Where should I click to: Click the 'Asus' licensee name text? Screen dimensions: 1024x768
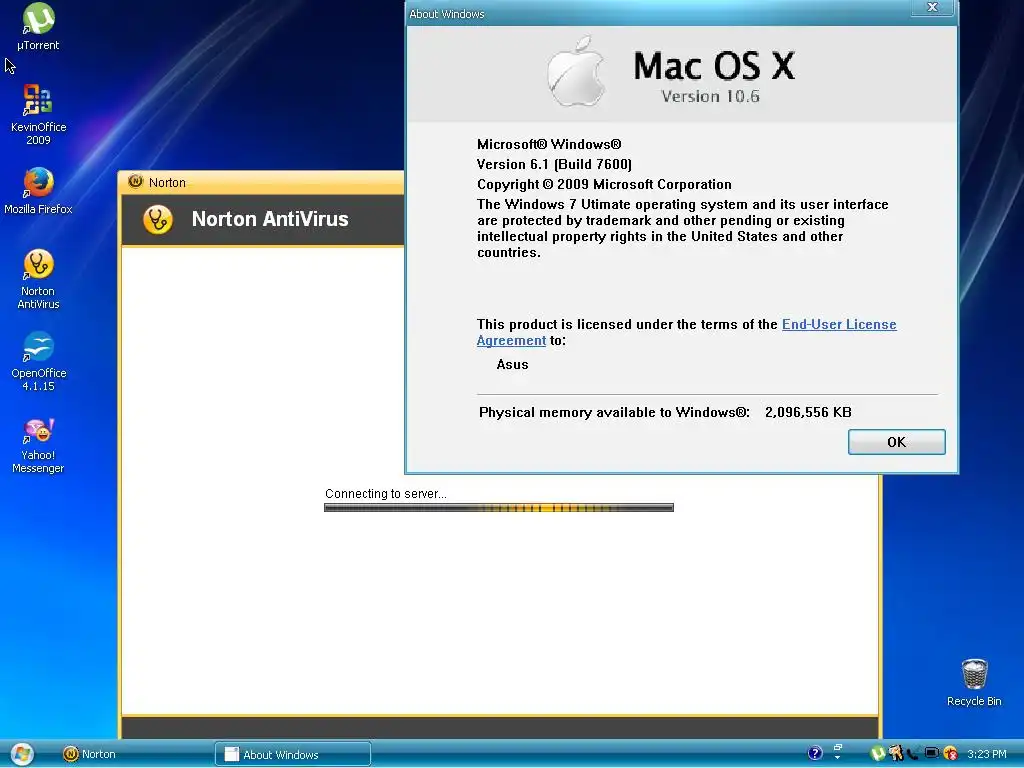(512, 364)
